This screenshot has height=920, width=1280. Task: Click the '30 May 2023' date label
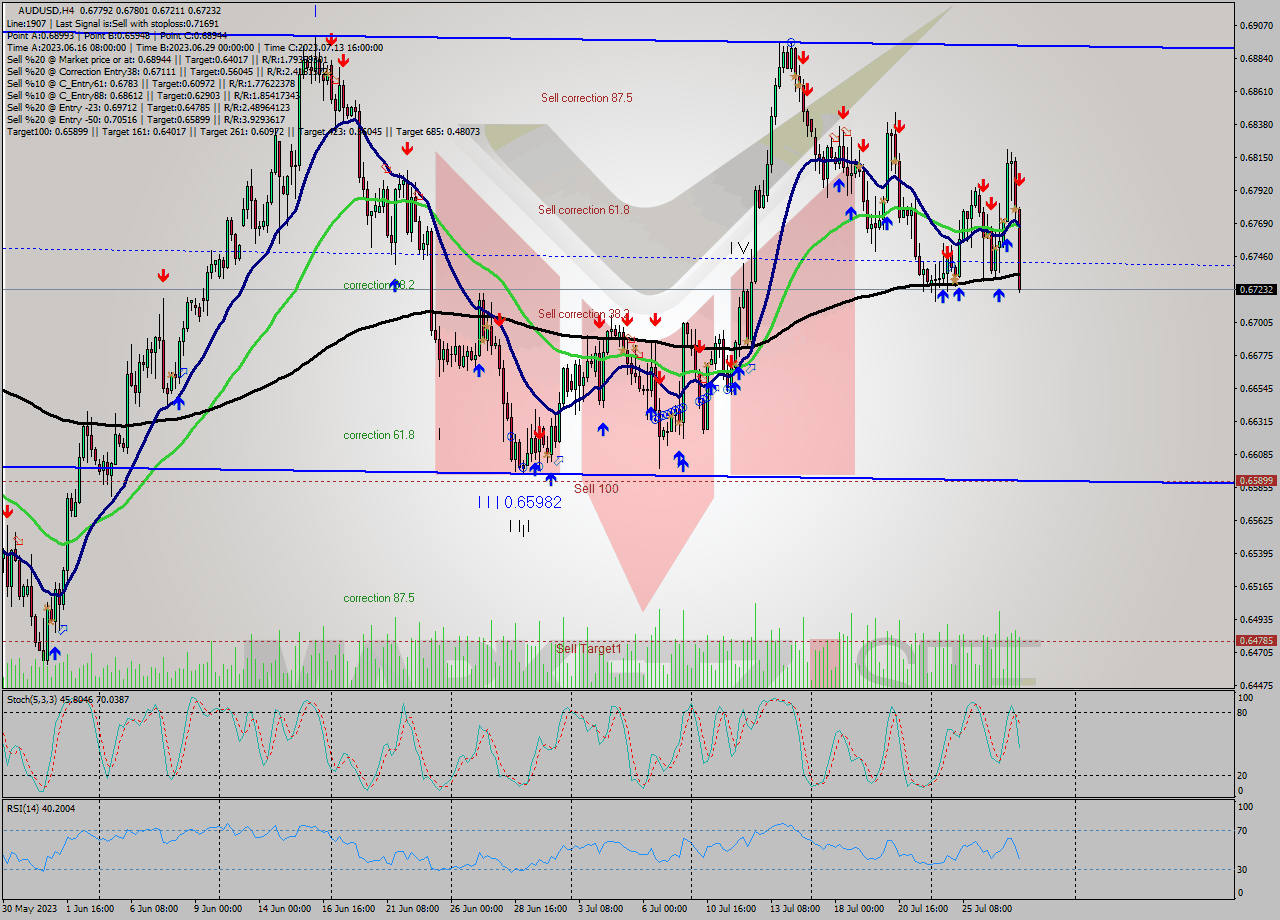pyautogui.click(x=30, y=909)
